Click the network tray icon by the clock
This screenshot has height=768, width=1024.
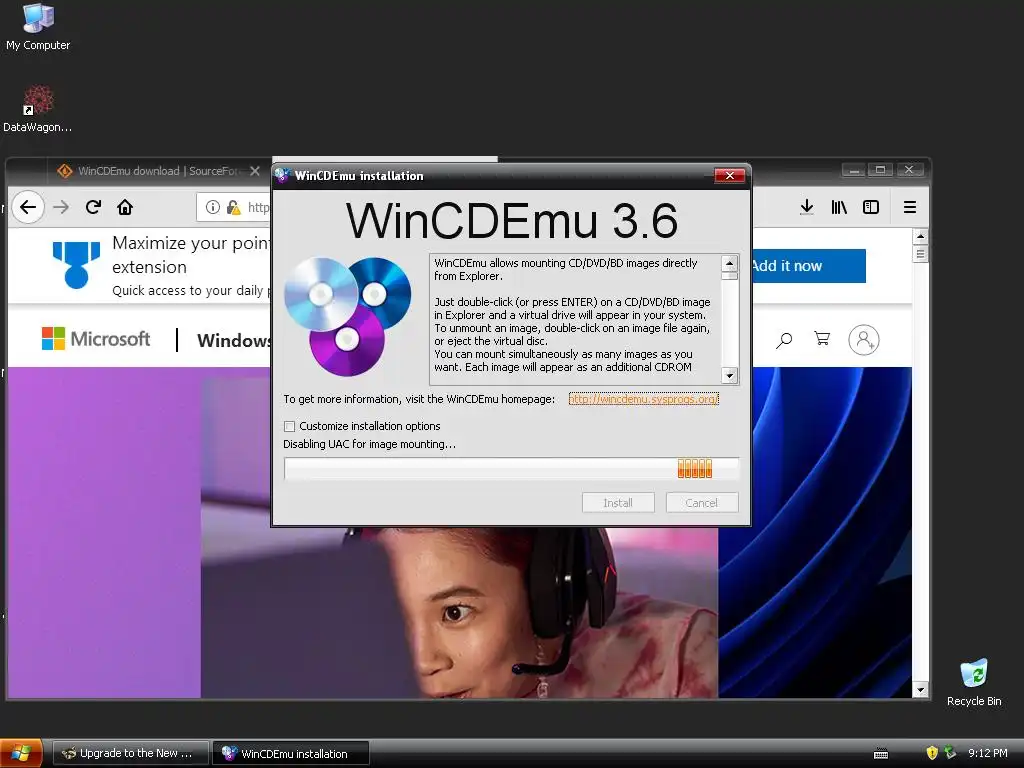950,753
